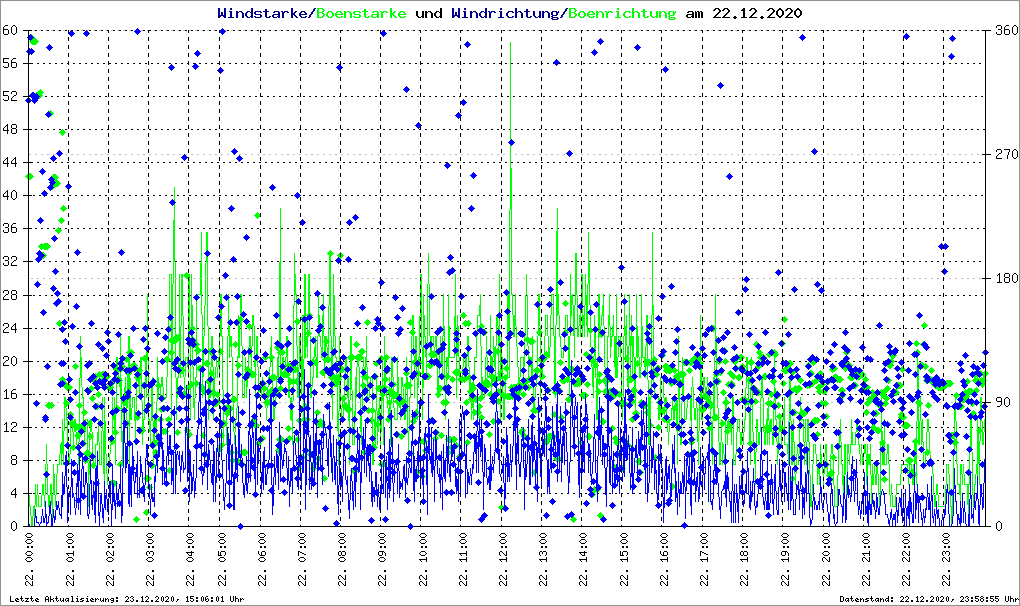Select the 12:00 time axis label

point(505,560)
